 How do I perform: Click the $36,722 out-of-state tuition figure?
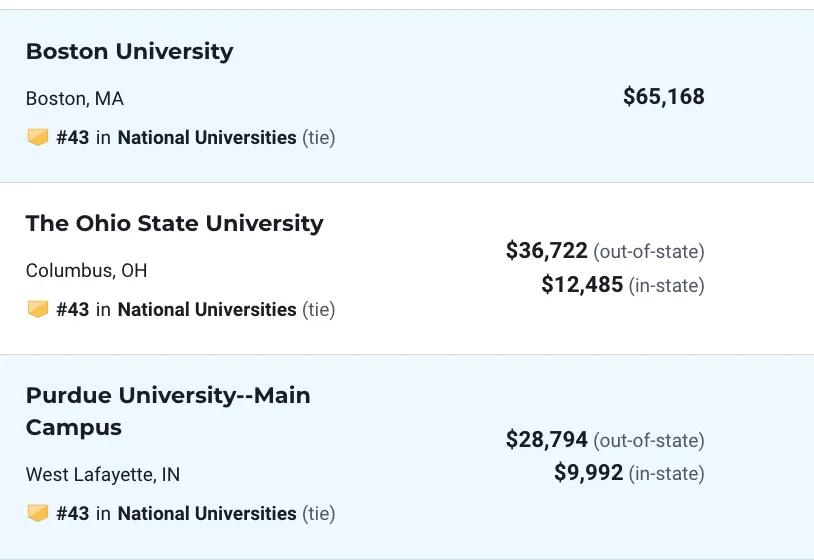click(x=546, y=251)
